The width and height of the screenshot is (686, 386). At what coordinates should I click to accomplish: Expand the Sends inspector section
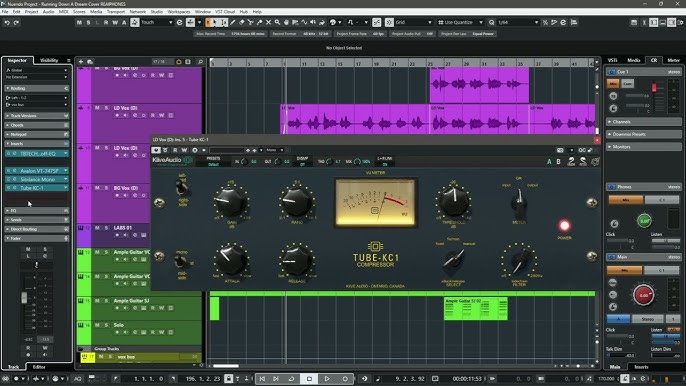coord(37,220)
